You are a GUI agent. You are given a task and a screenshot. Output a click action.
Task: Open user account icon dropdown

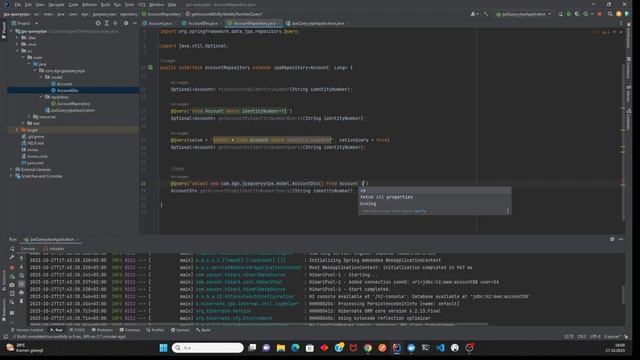tap(474, 14)
